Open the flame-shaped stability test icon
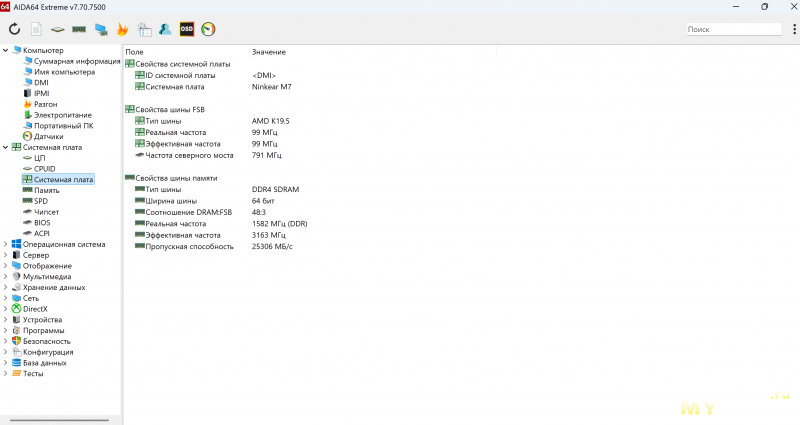The image size is (800, 425). [x=122, y=29]
